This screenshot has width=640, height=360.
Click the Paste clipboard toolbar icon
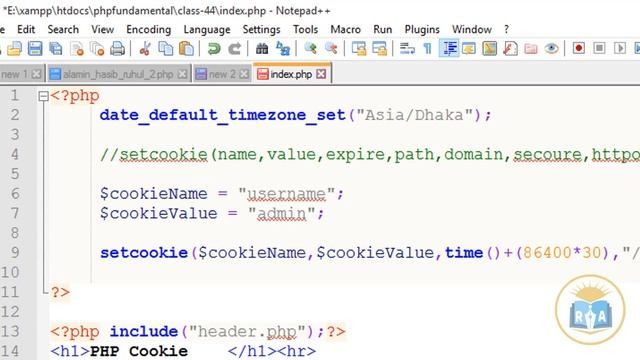click(x=186, y=49)
